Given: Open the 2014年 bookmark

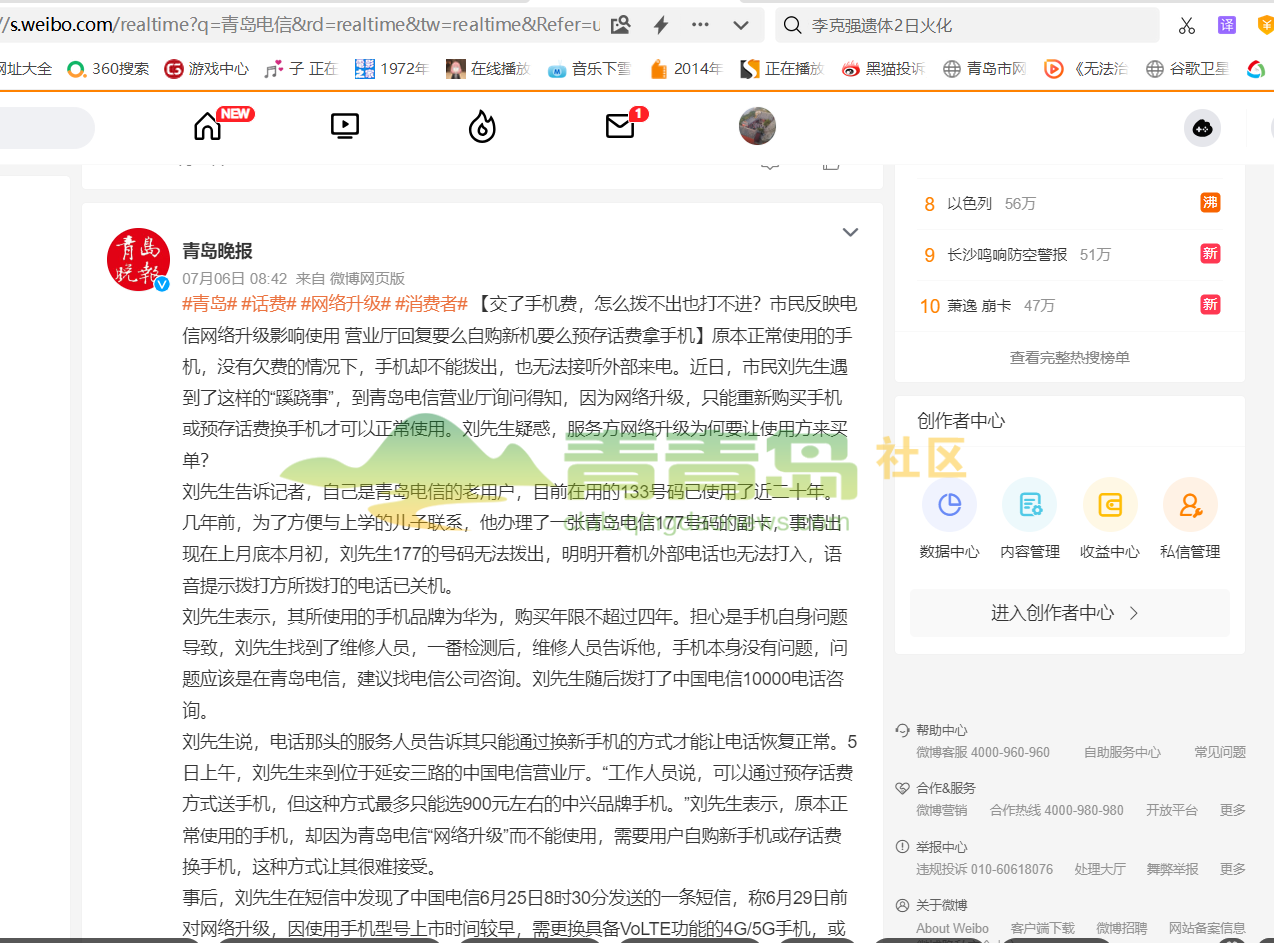Looking at the screenshot, I should 686,69.
